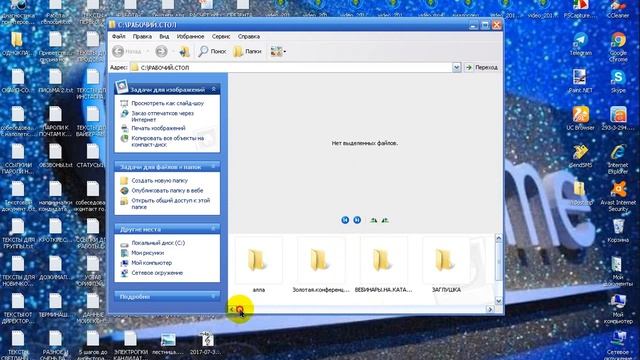Click Просмотреть как слайд-шоу link
Image resolution: width=640 pixels, height=360 pixels.
[167, 103]
